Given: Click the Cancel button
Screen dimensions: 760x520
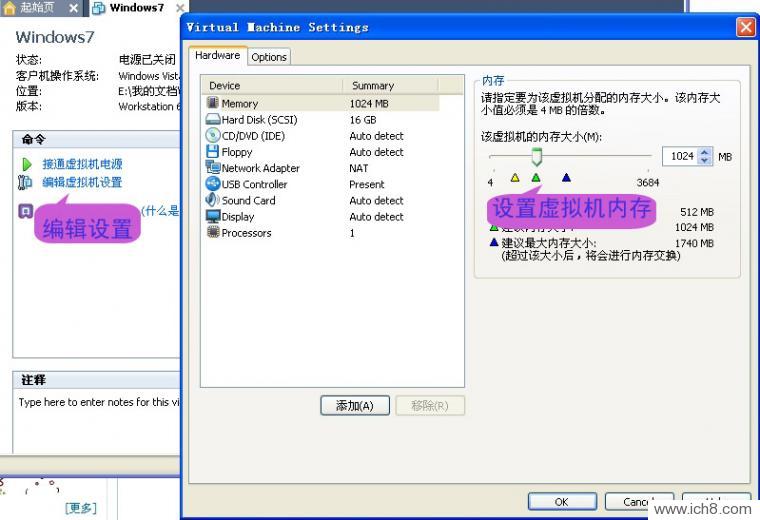Looking at the screenshot, I should pyautogui.click(x=639, y=502).
